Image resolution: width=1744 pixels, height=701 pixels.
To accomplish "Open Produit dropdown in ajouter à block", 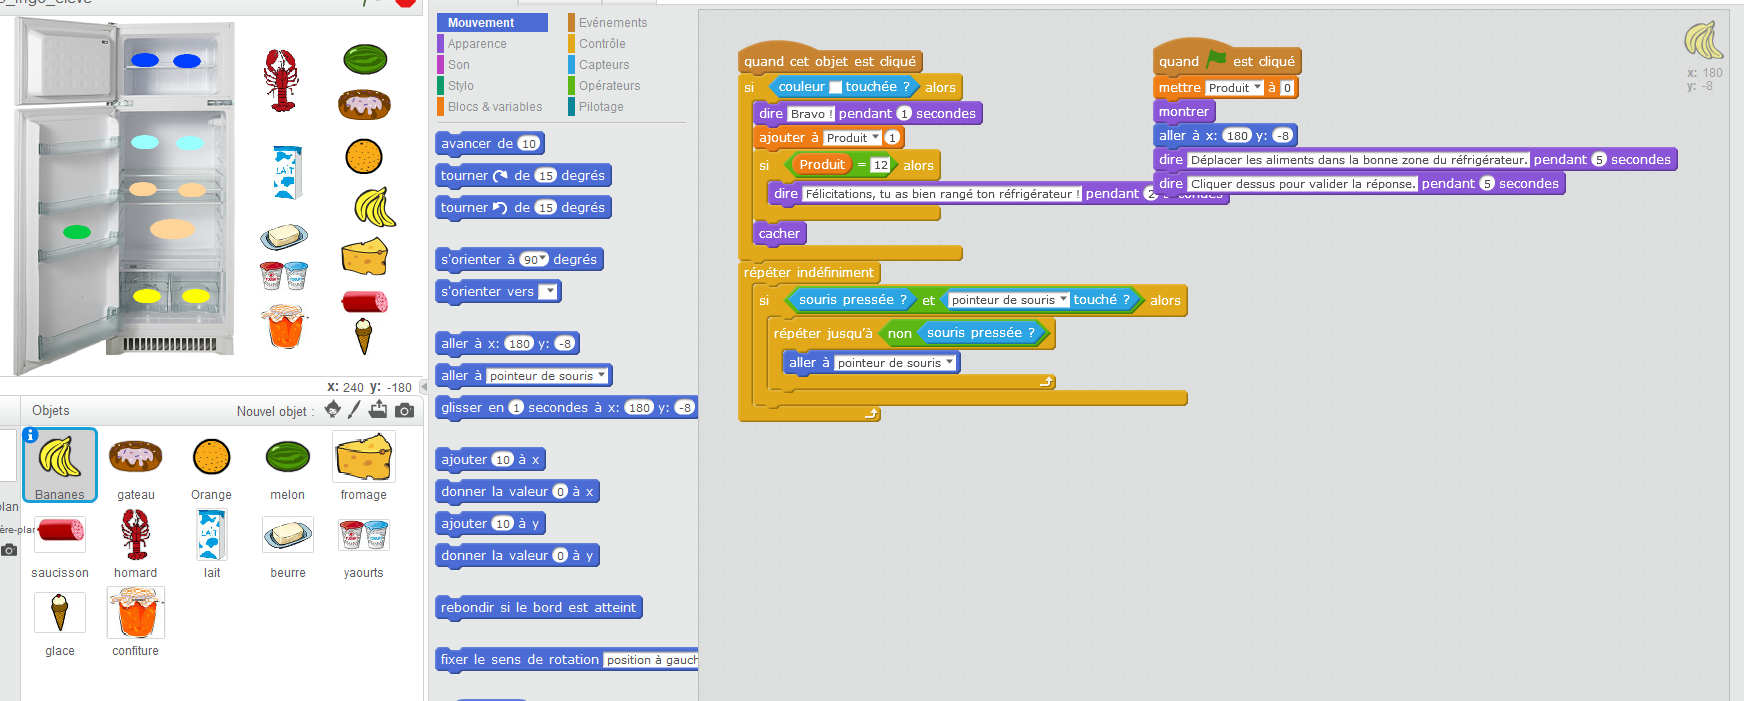I will point(875,138).
